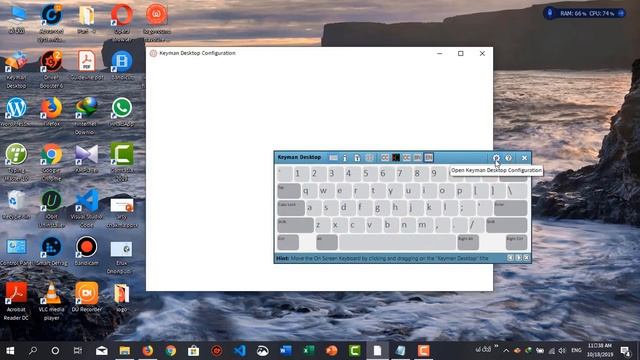Select Control Panel desktop shortcut

[16, 251]
